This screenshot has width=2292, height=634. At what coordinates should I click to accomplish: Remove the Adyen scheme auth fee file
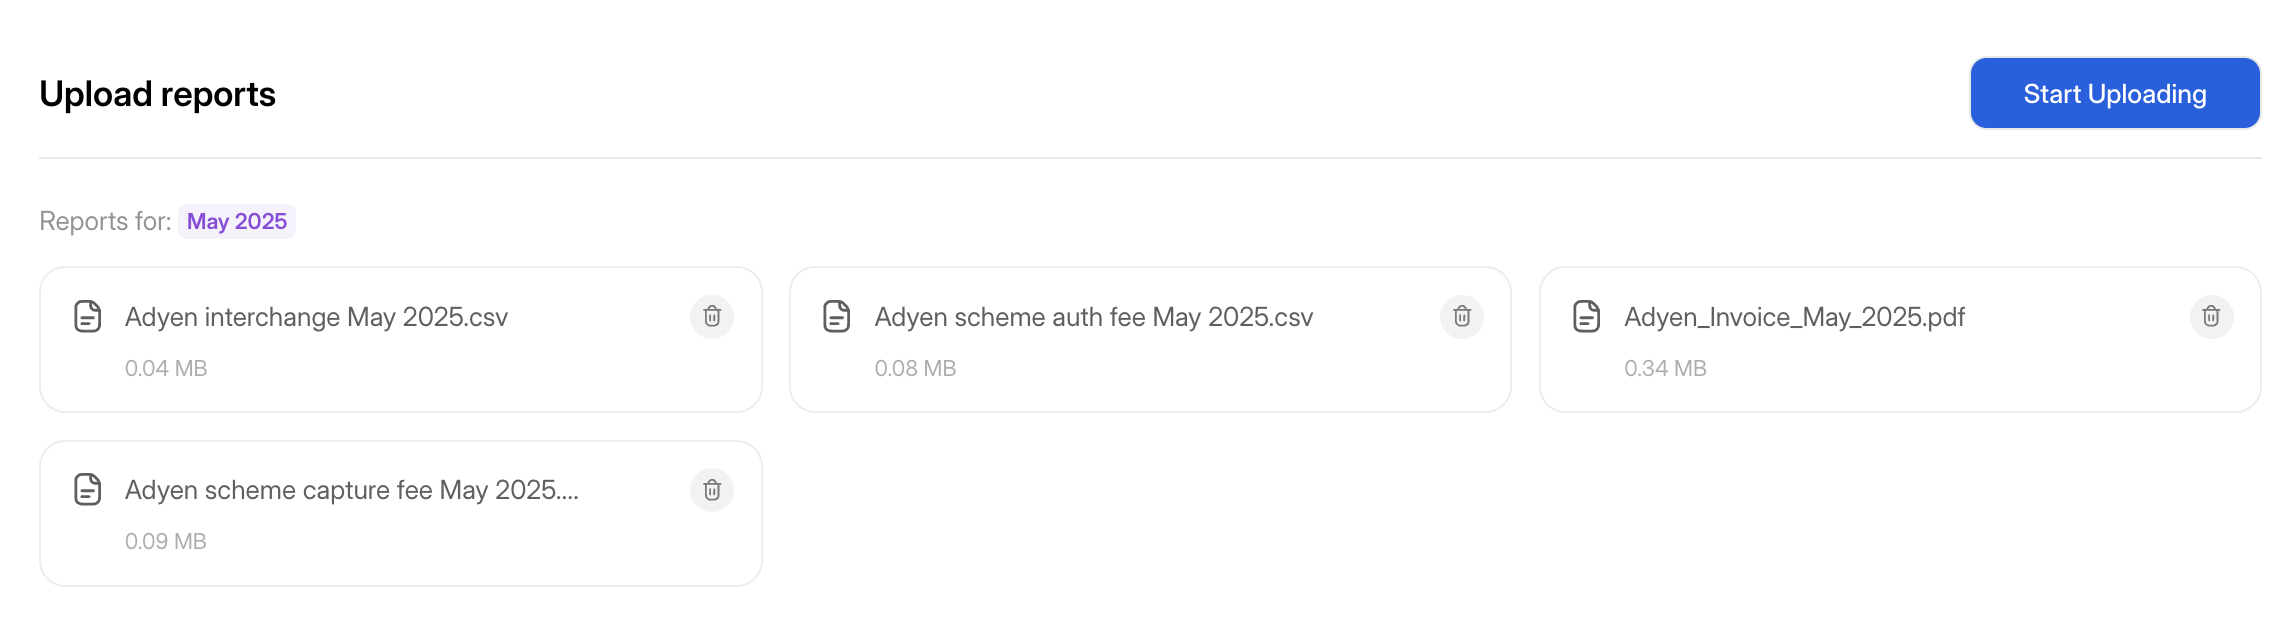point(1461,317)
